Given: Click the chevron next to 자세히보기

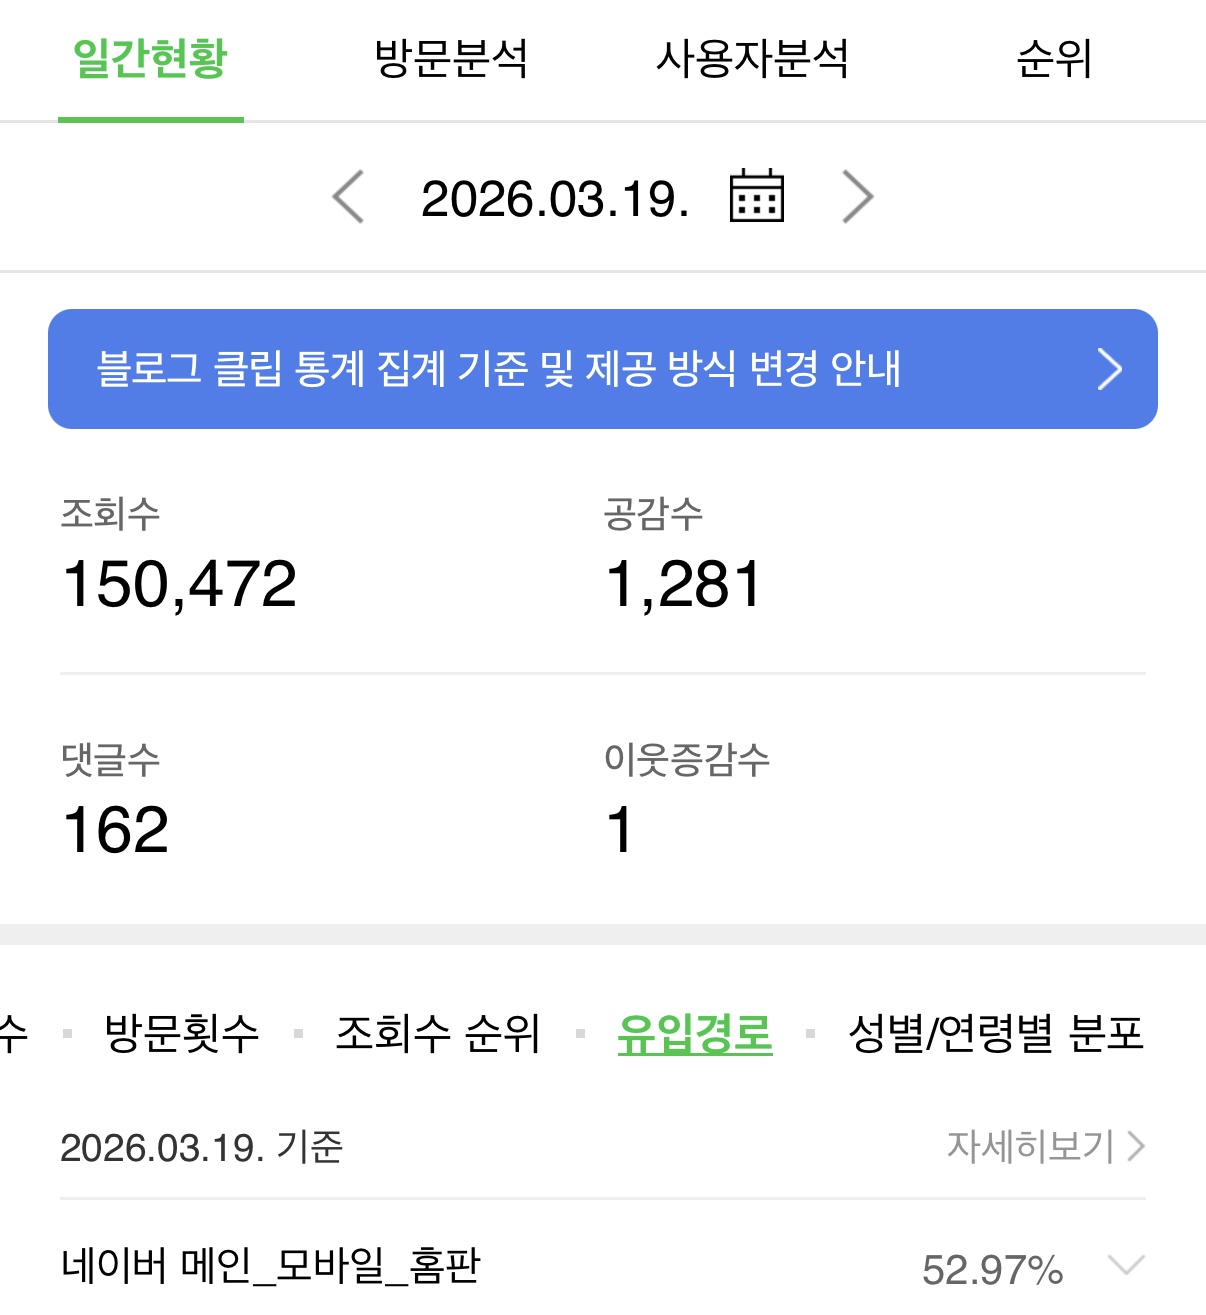Looking at the screenshot, I should tap(1135, 1146).
